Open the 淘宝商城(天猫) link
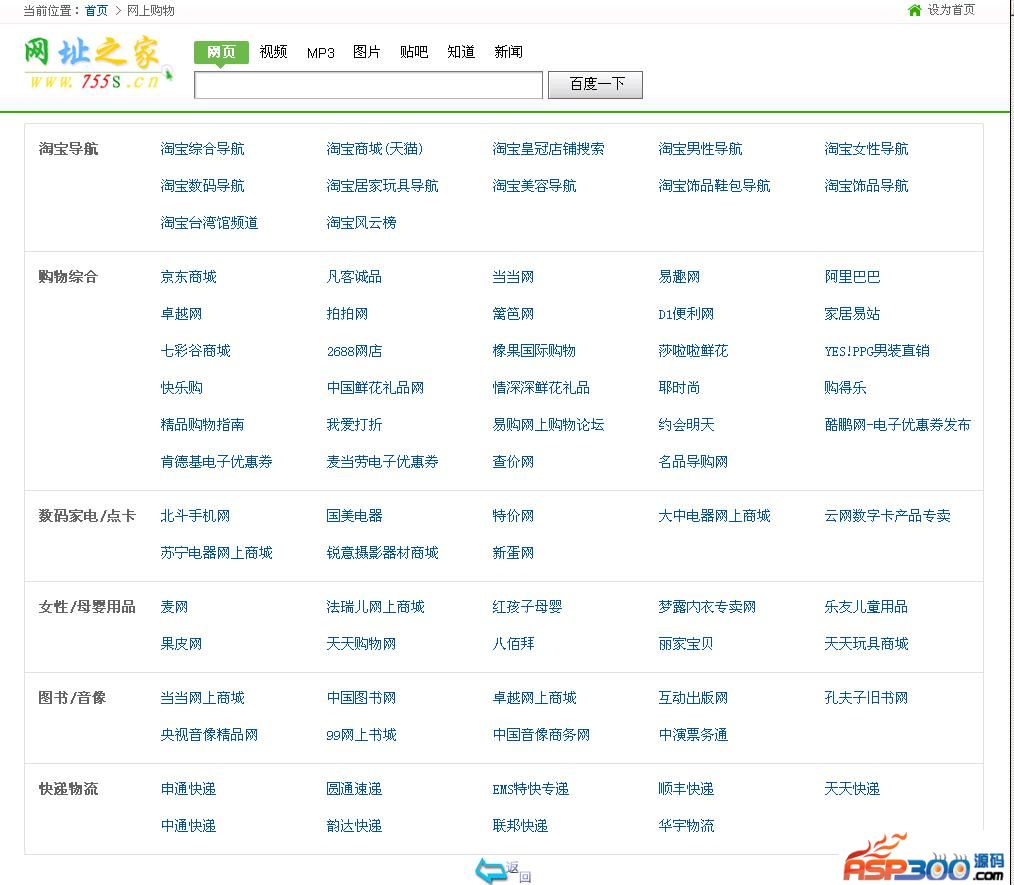This screenshot has height=885, width=1014. 375,149
